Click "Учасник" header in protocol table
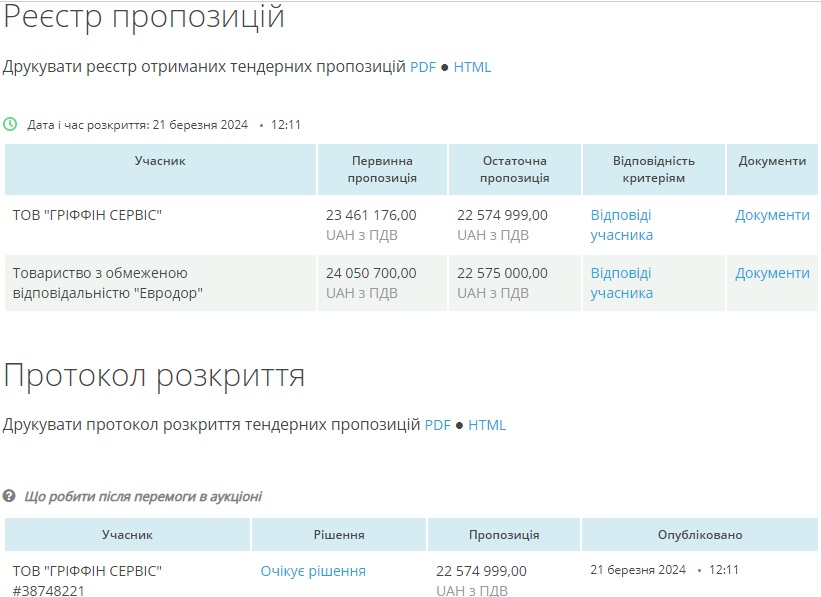The height and width of the screenshot is (597, 821). coord(127,535)
